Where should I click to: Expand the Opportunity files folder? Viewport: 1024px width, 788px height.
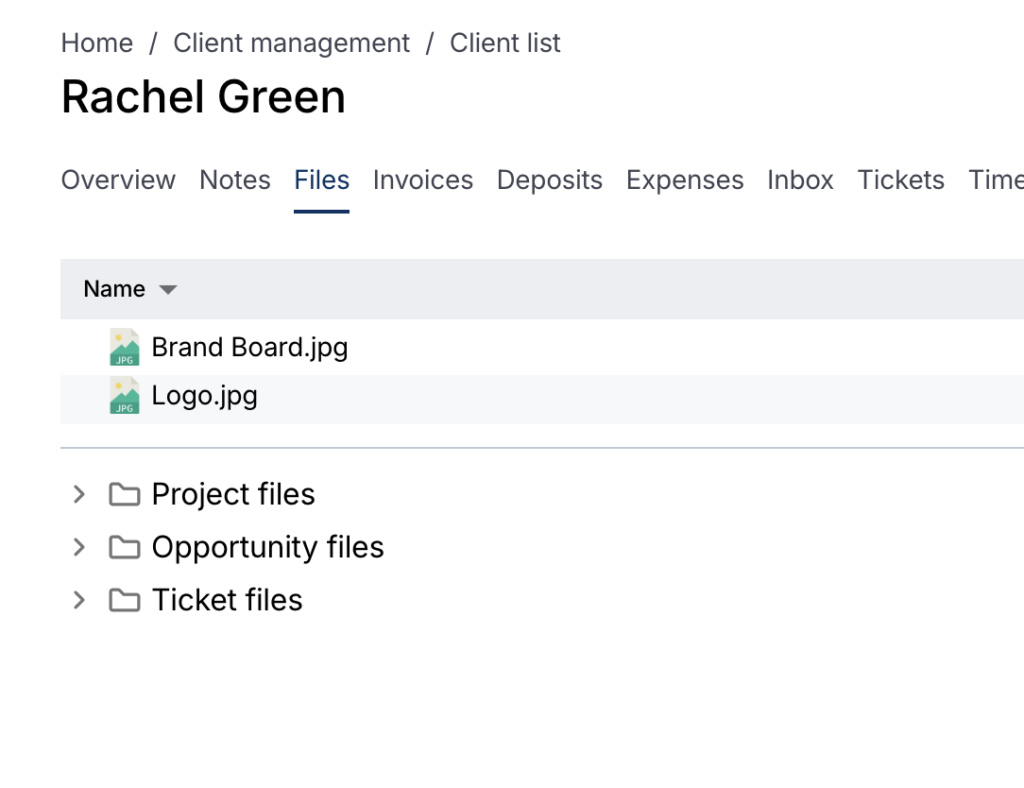78,547
